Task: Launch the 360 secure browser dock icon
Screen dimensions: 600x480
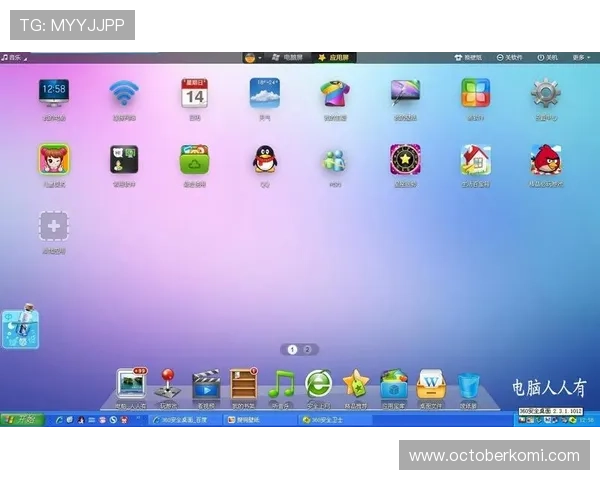Action: 318,384
